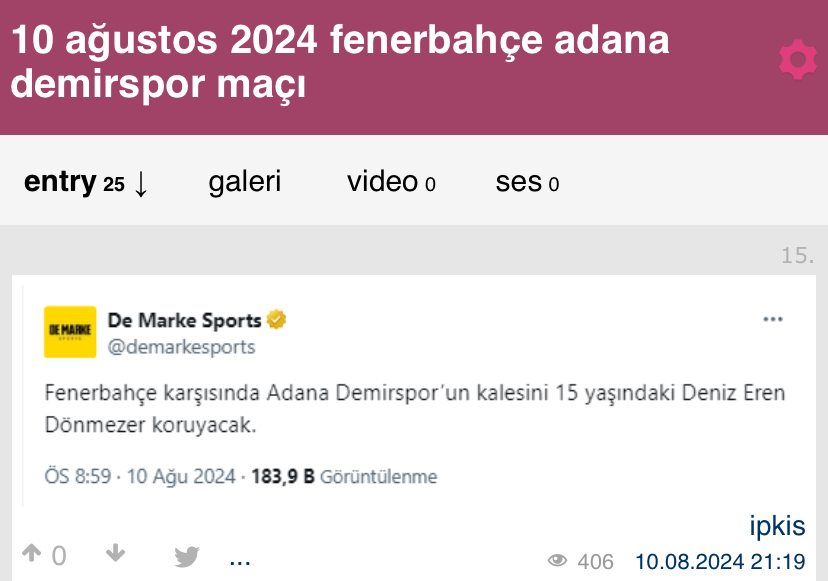Downvote the entry with the down arrow

pyautogui.click(x=115, y=553)
